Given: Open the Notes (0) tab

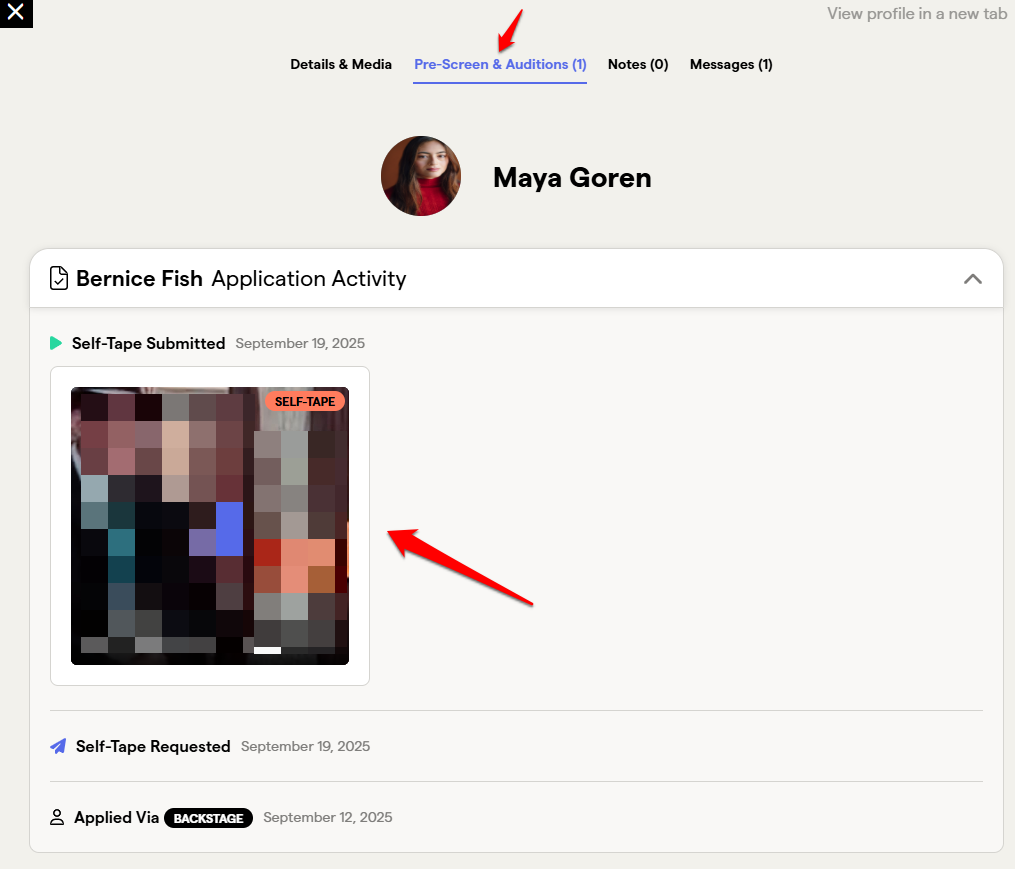Looking at the screenshot, I should pyautogui.click(x=638, y=64).
